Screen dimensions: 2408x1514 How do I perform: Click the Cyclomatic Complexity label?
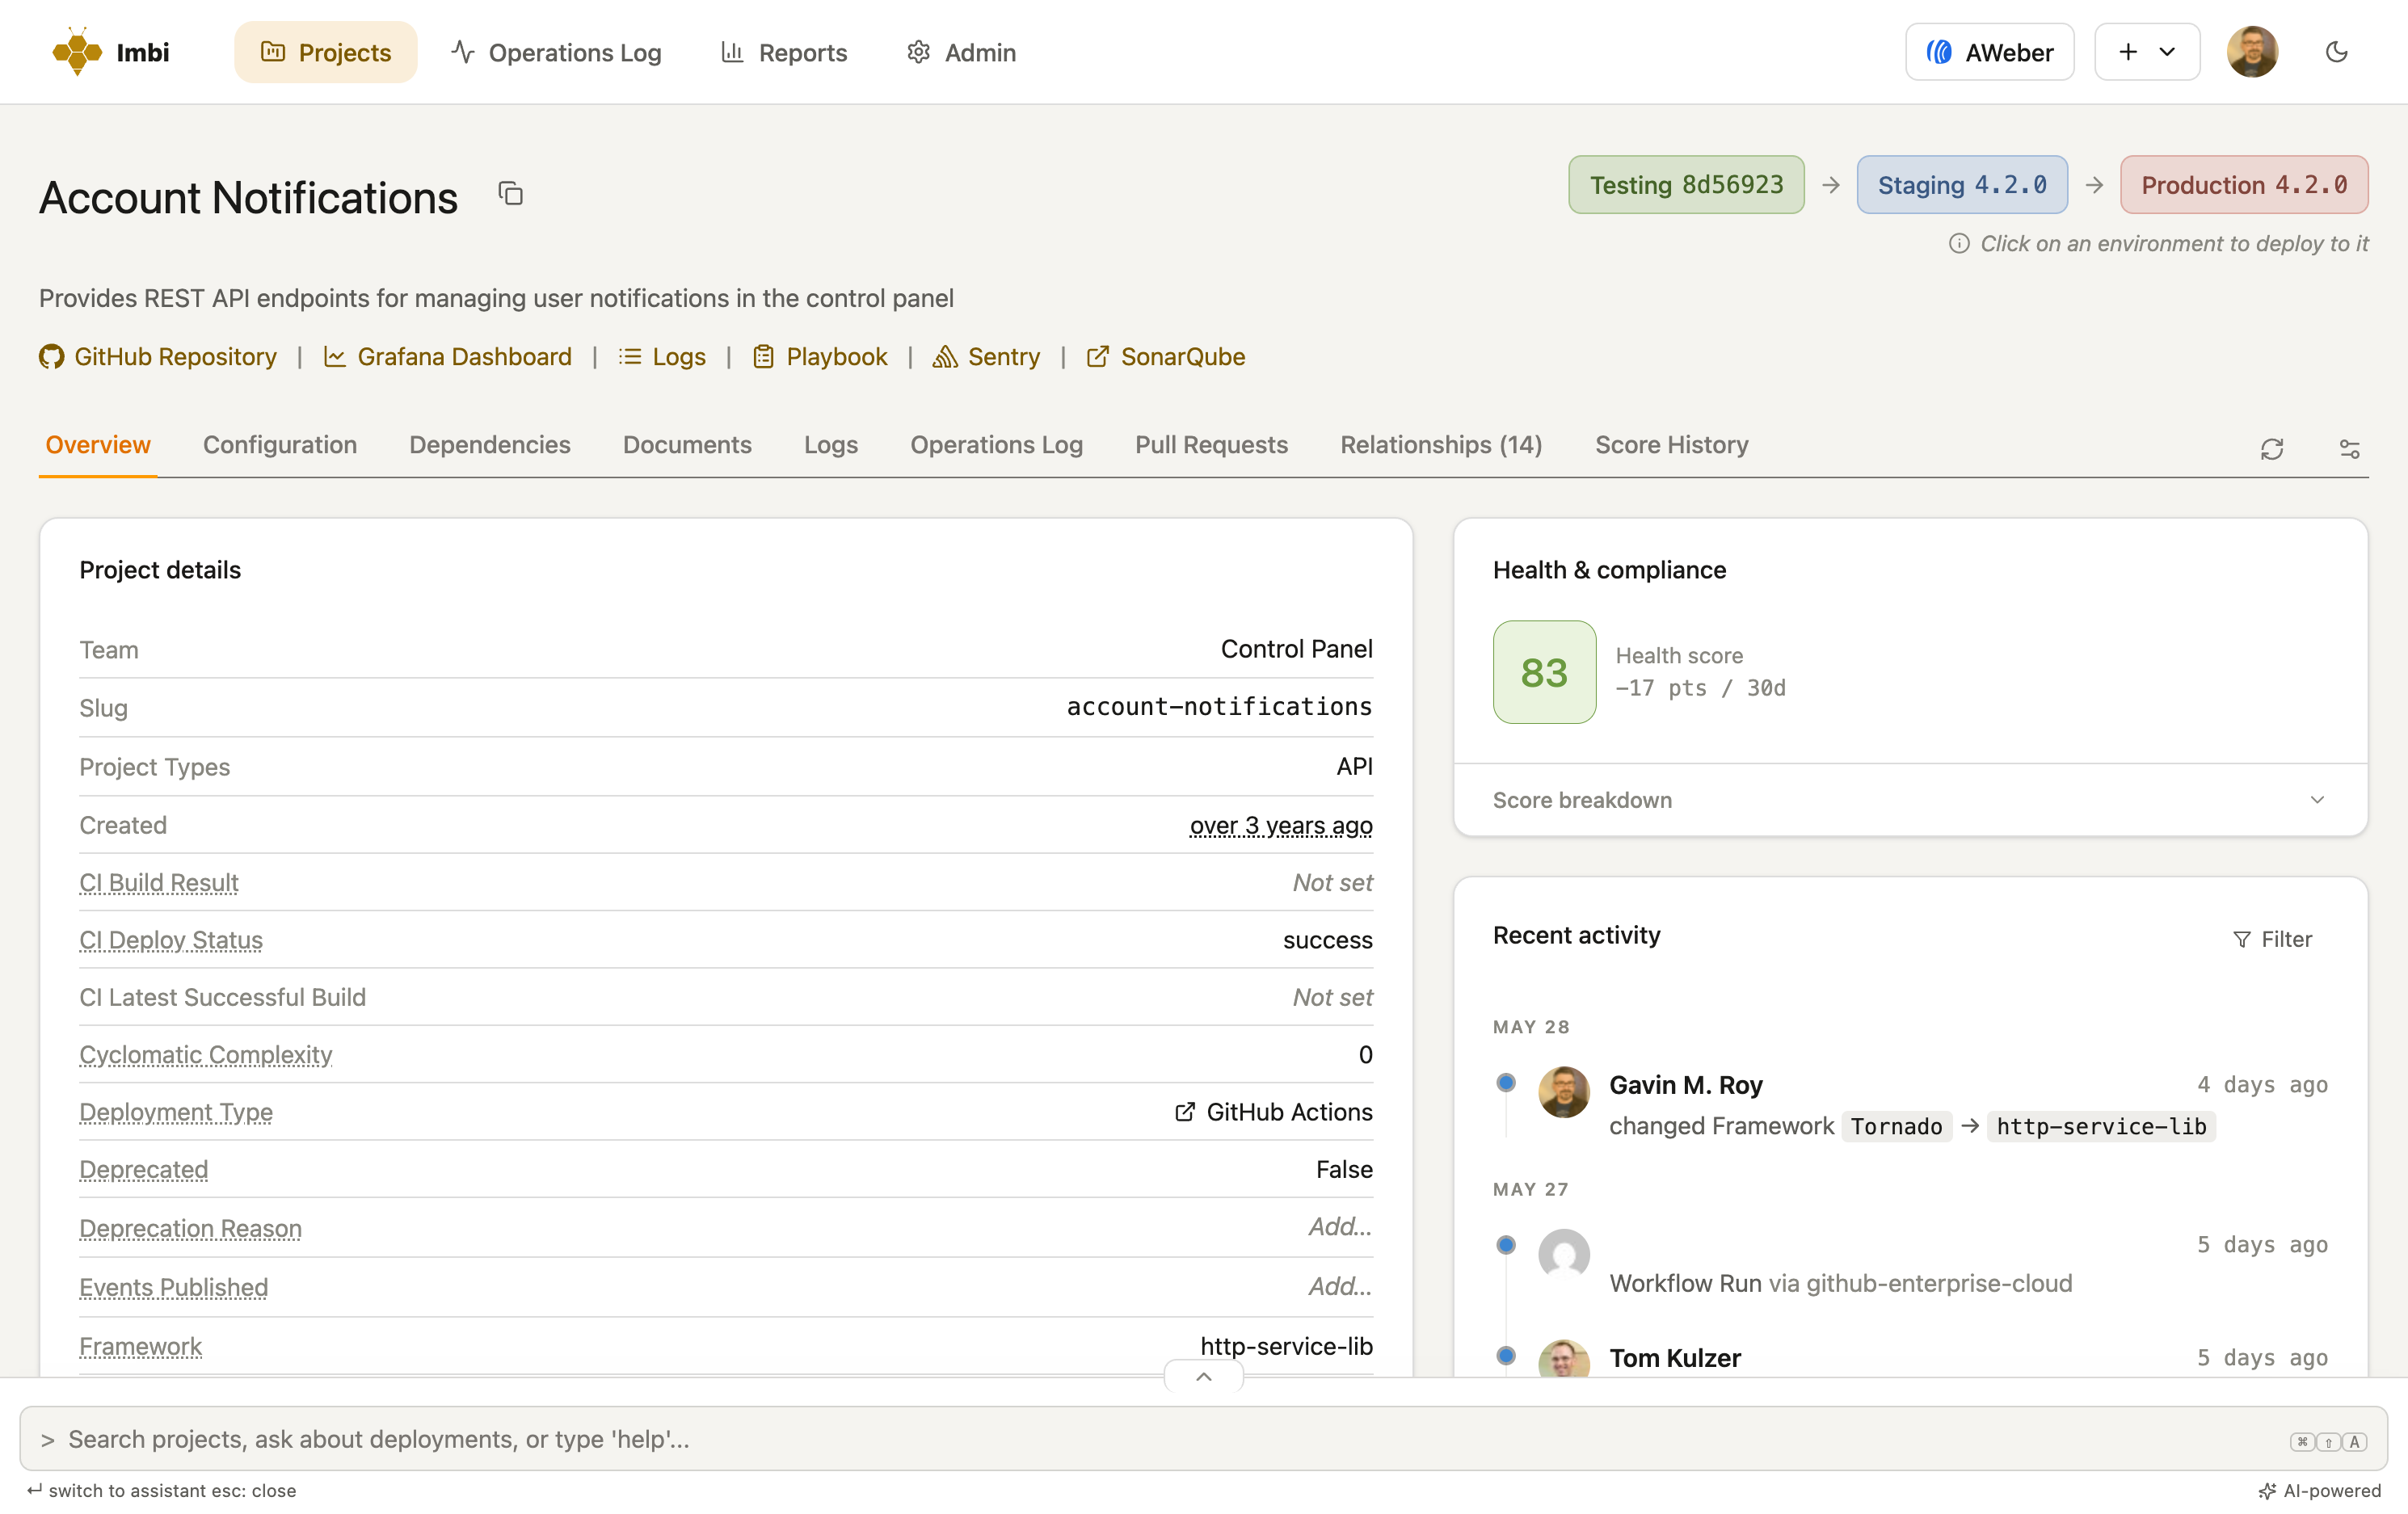206,1055
